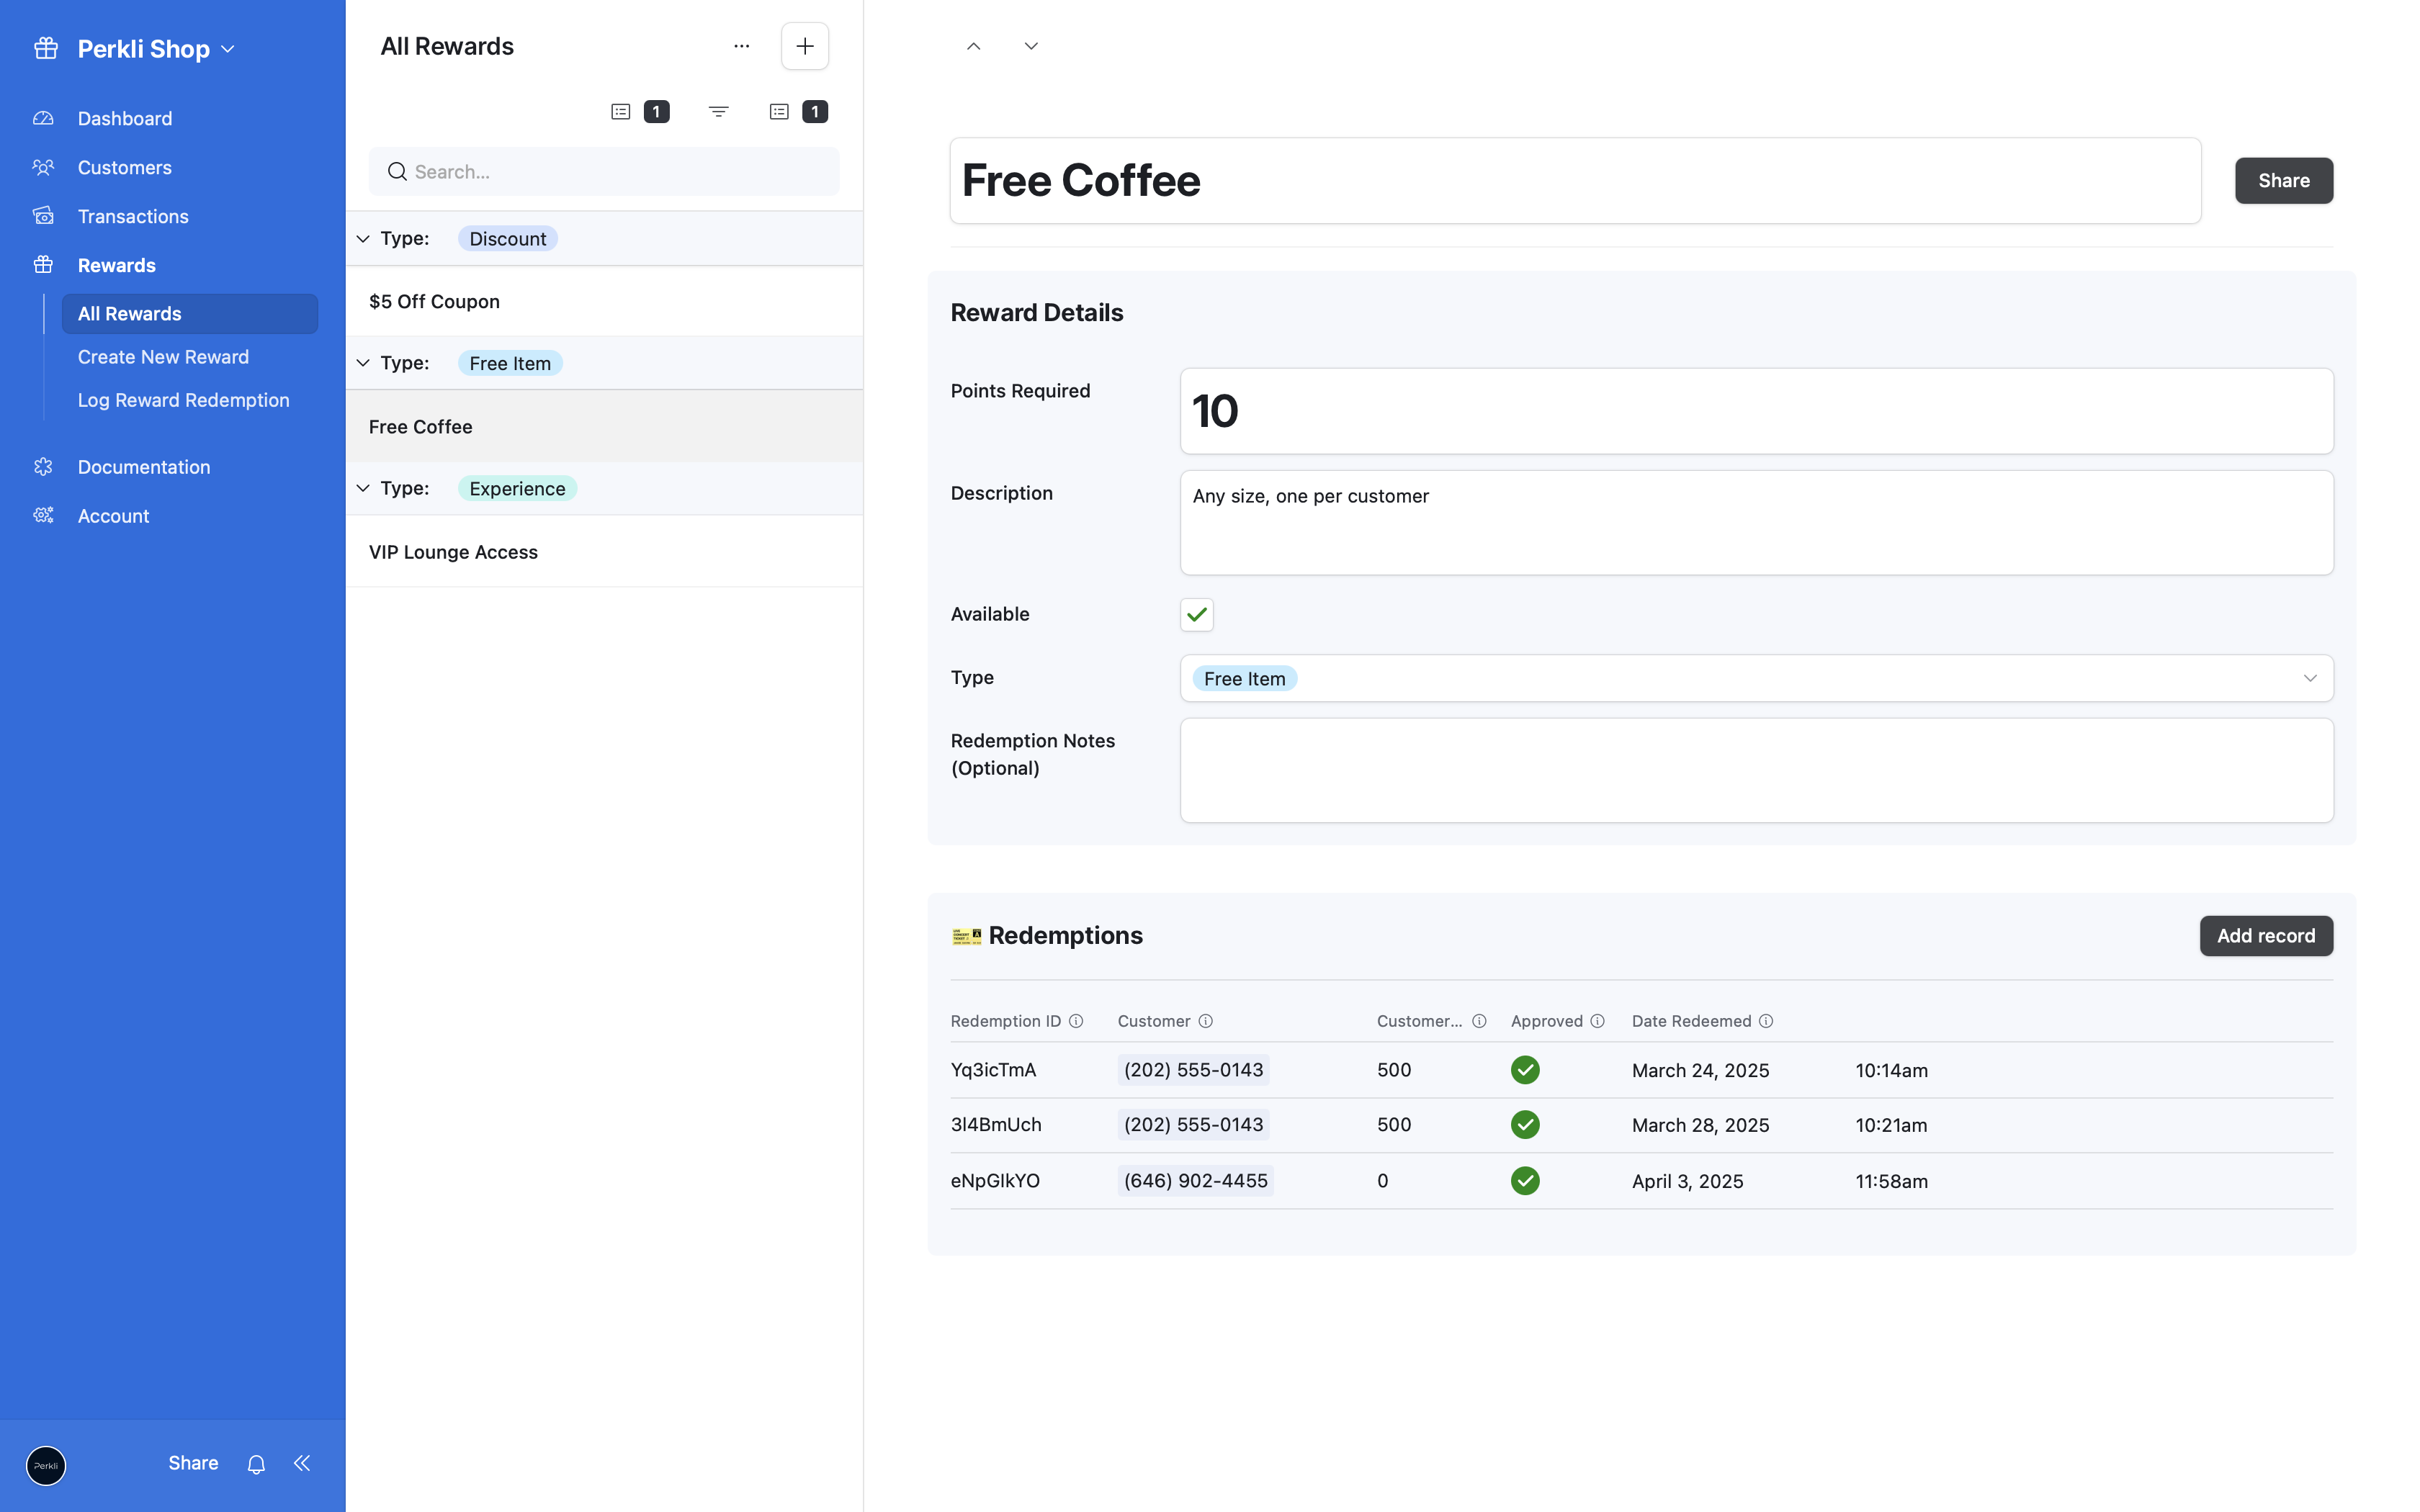Toggle Approved check for 3l4BmUch redemption
This screenshot has width=2420, height=1512.
click(1525, 1125)
